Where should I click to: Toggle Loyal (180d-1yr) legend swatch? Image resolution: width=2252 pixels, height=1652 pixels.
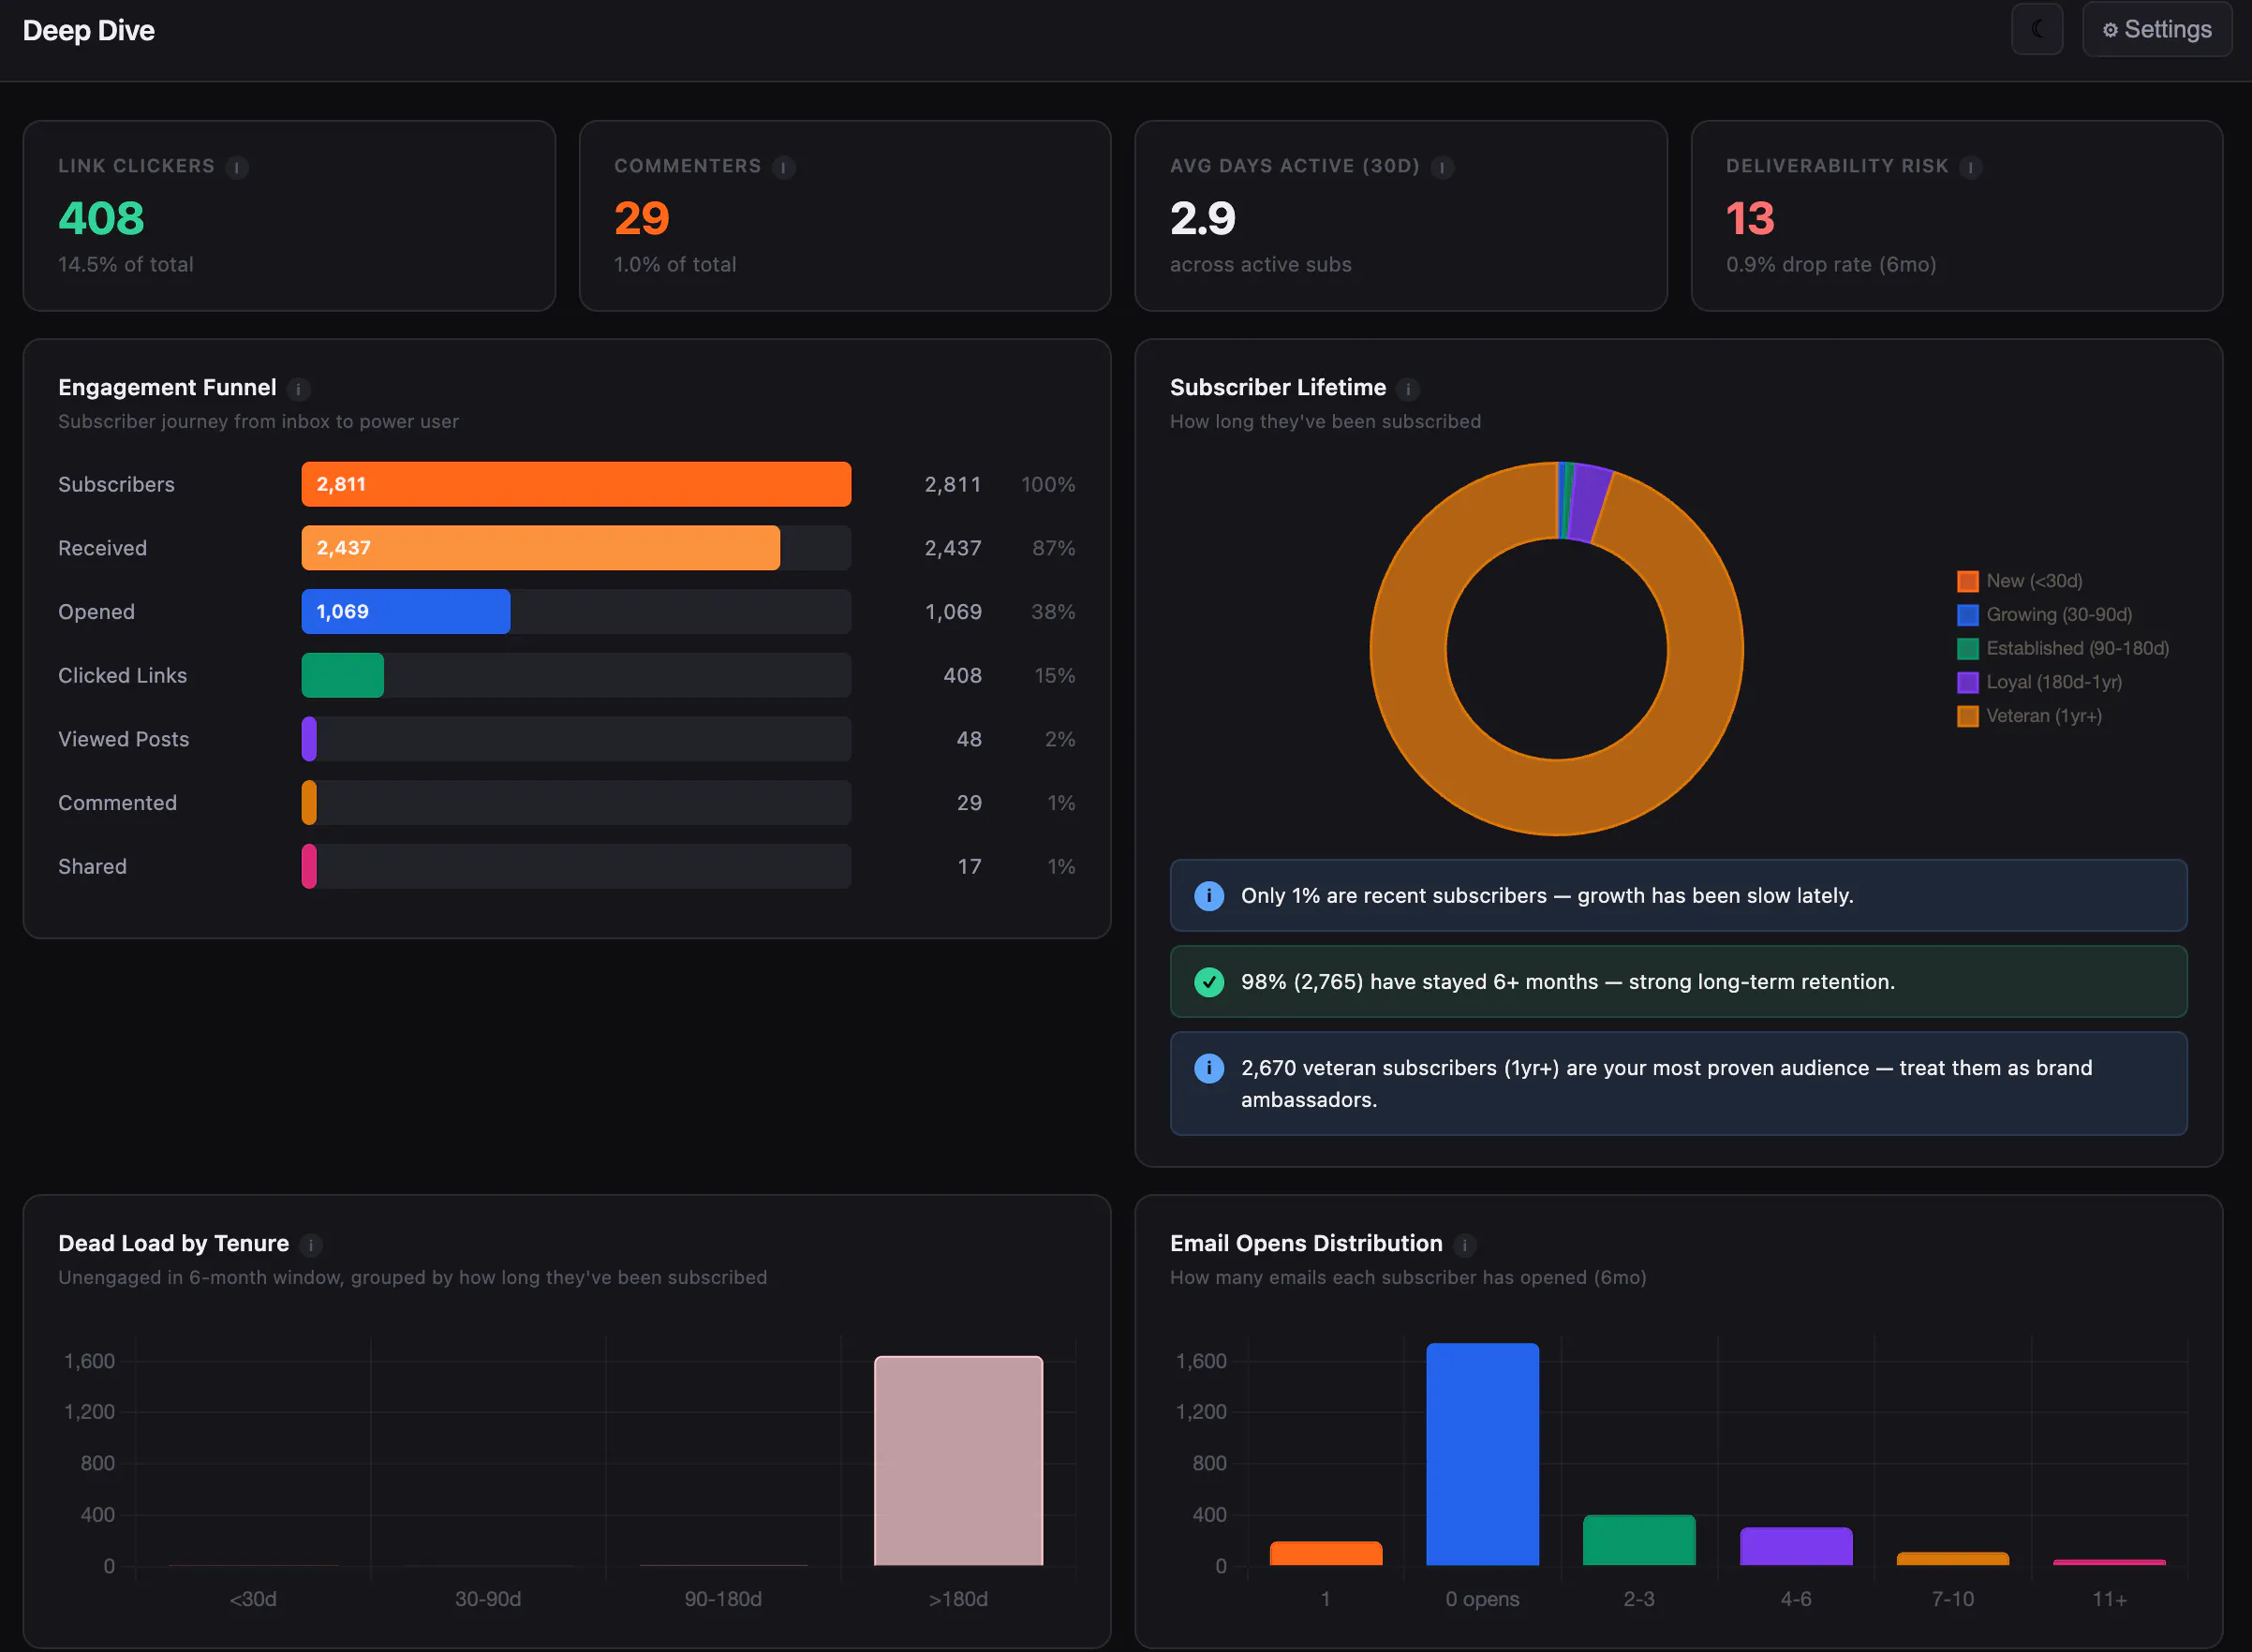[x=1967, y=683]
